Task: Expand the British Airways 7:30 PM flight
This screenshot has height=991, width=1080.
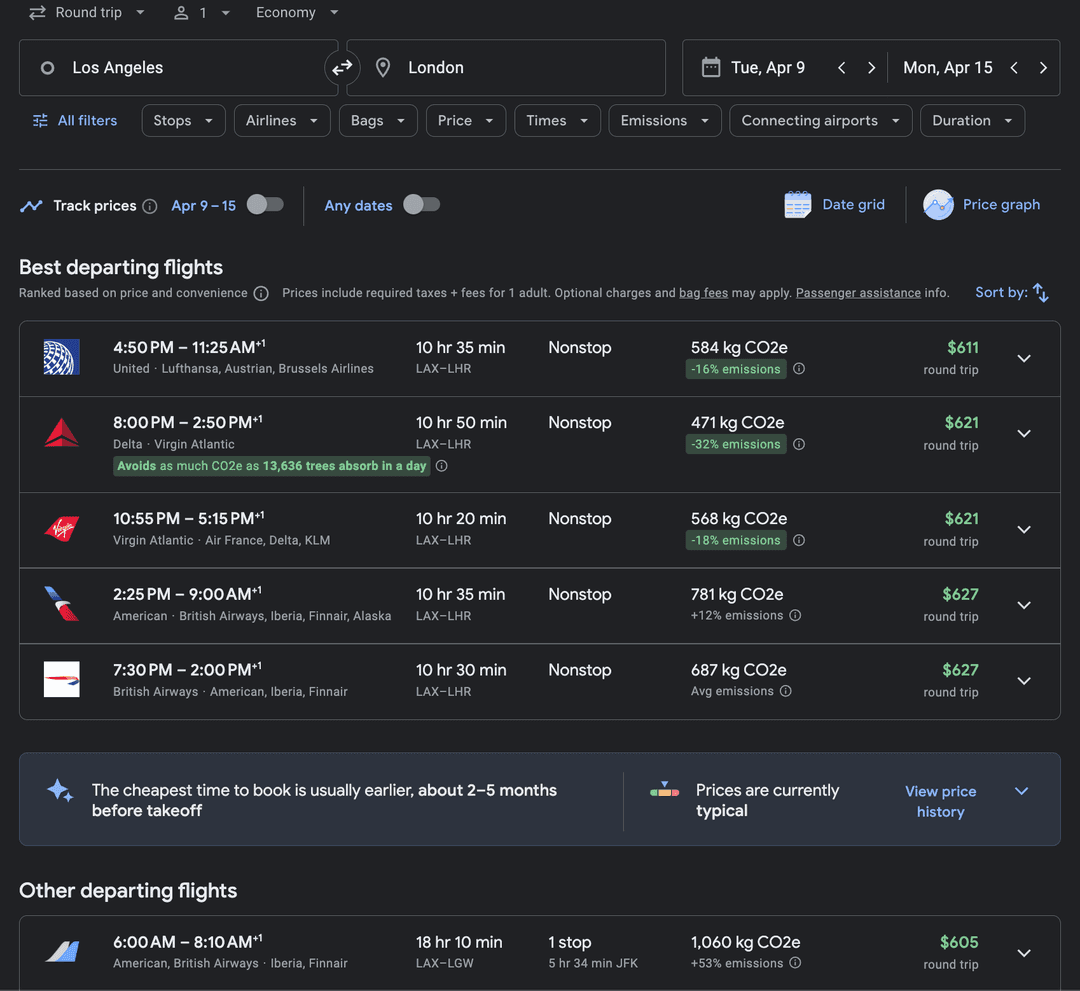Action: (x=1024, y=680)
